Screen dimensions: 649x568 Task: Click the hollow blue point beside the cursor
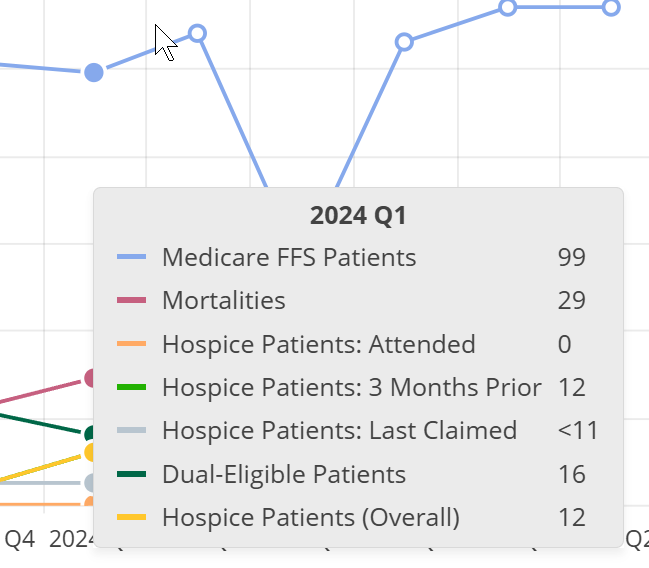click(x=197, y=33)
